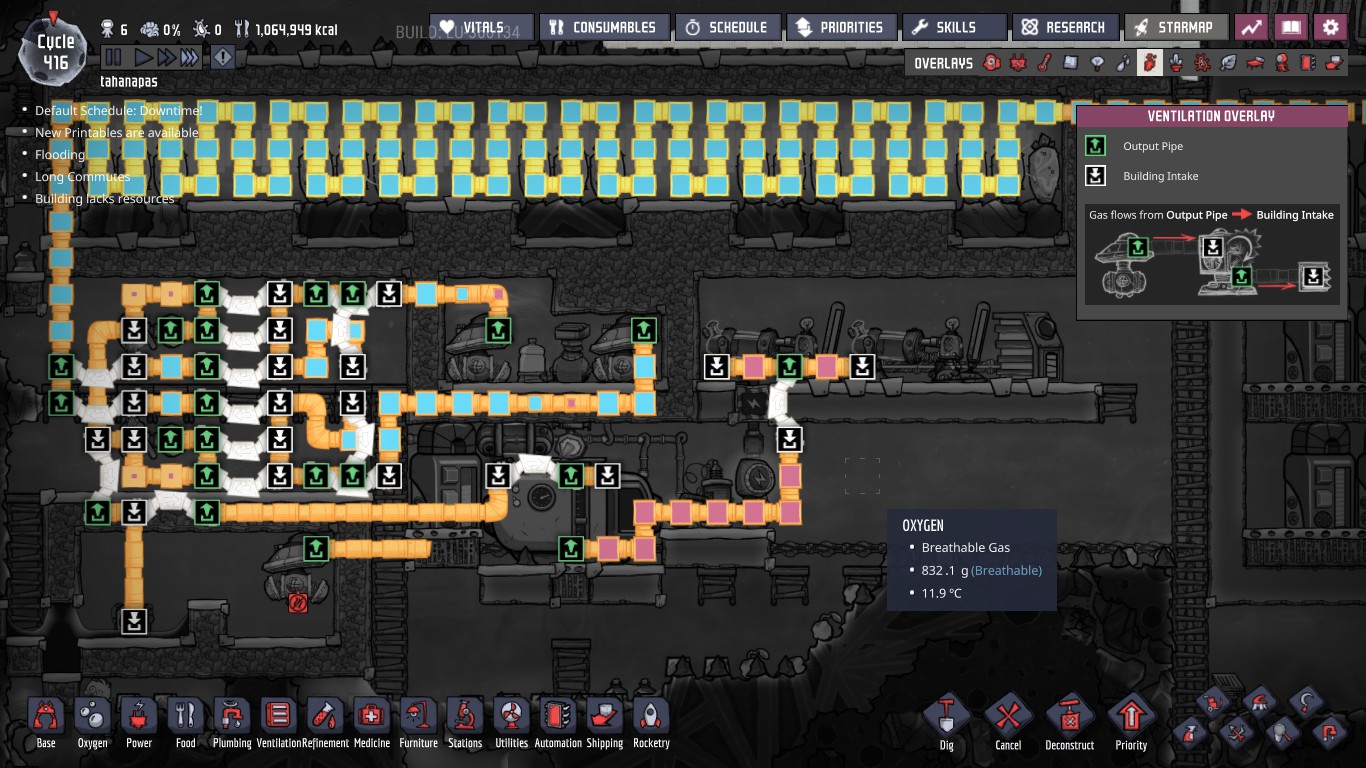Set game to normal speed
The width and height of the screenshot is (1366, 768).
click(x=143, y=57)
